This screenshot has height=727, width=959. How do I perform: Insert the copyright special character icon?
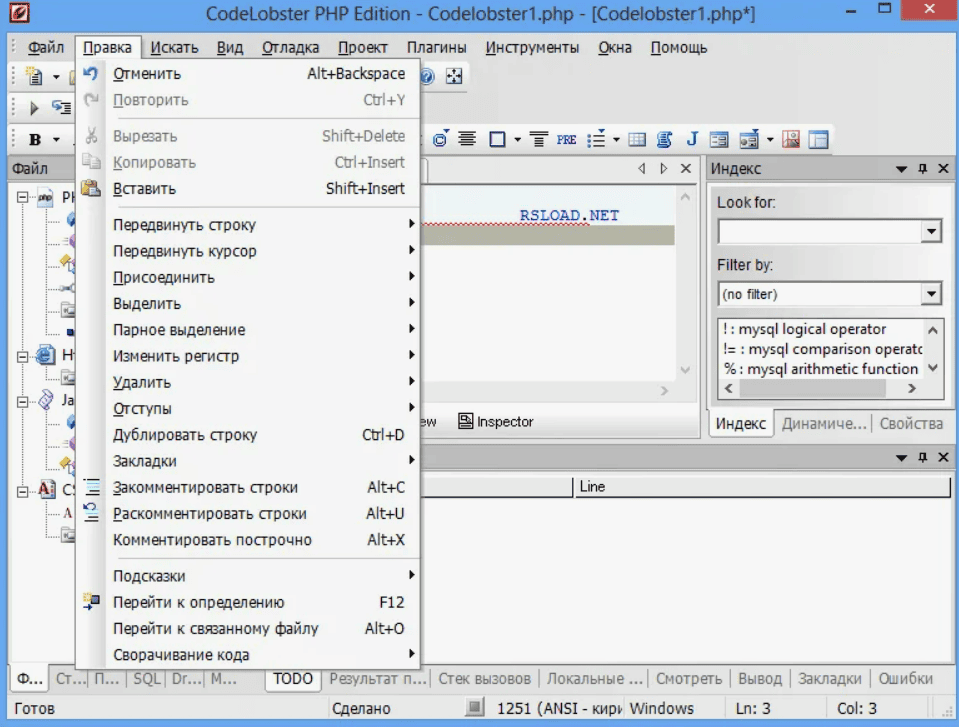[x=440, y=139]
